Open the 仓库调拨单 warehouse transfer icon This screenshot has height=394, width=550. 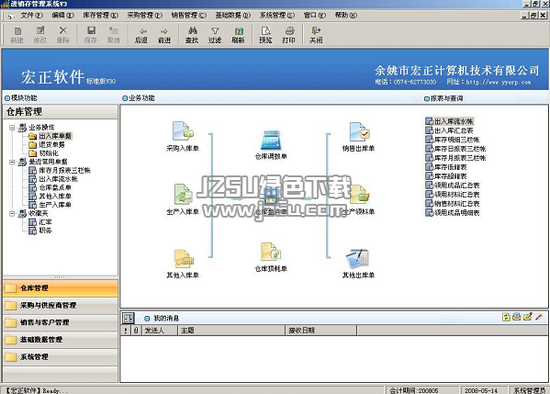click(x=270, y=140)
